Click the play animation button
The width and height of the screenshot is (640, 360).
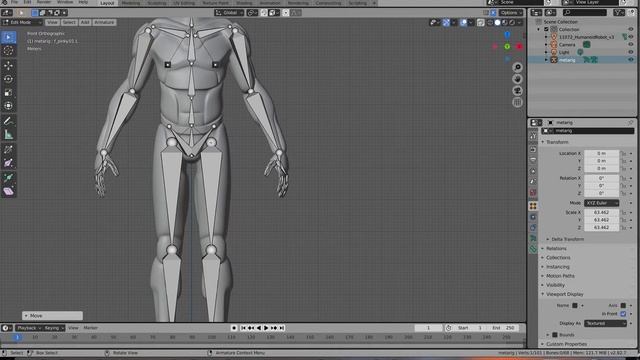pyautogui.click(x=266, y=328)
